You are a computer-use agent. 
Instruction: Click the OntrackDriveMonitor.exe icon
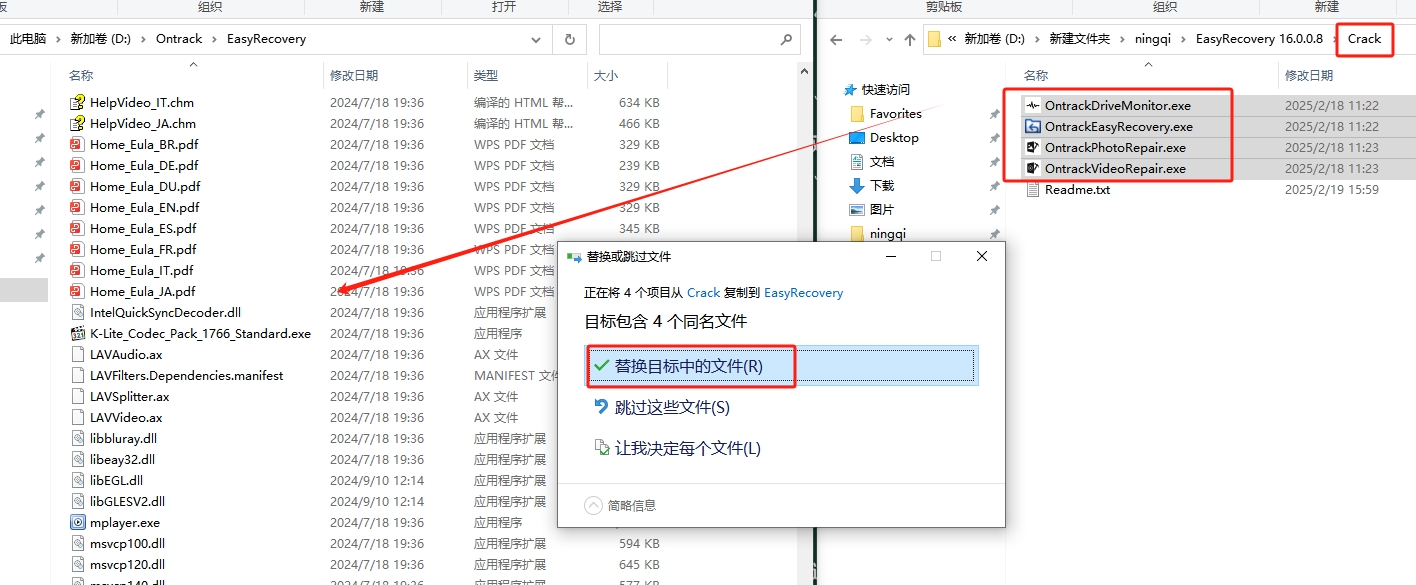pos(1033,105)
